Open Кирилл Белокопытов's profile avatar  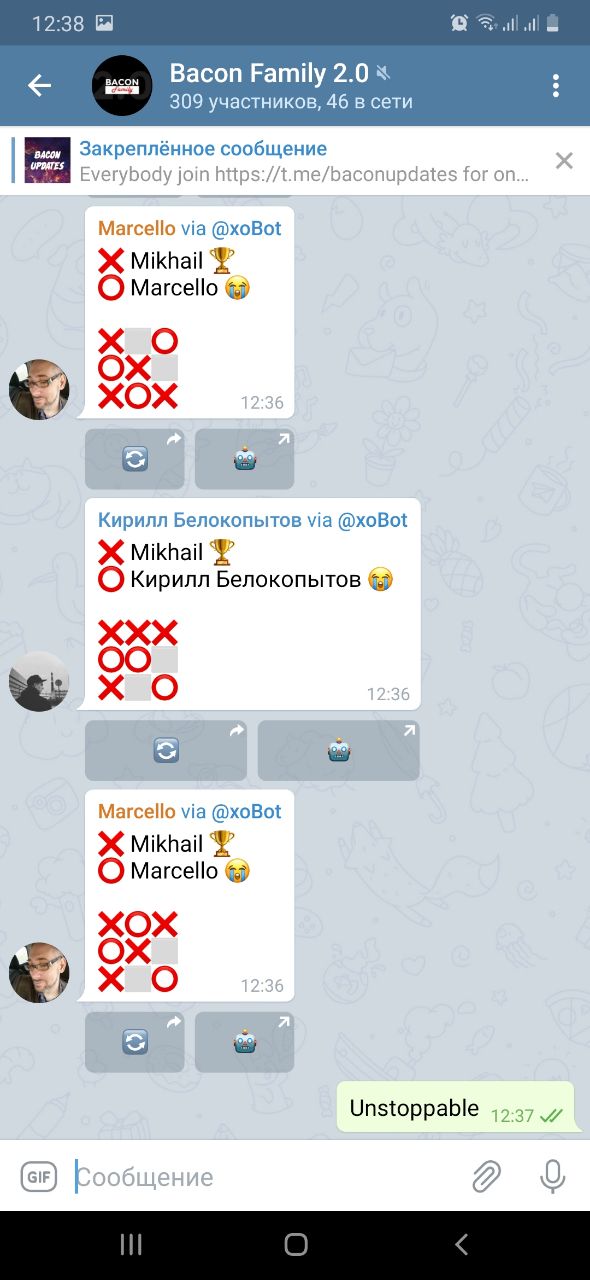pos(39,681)
